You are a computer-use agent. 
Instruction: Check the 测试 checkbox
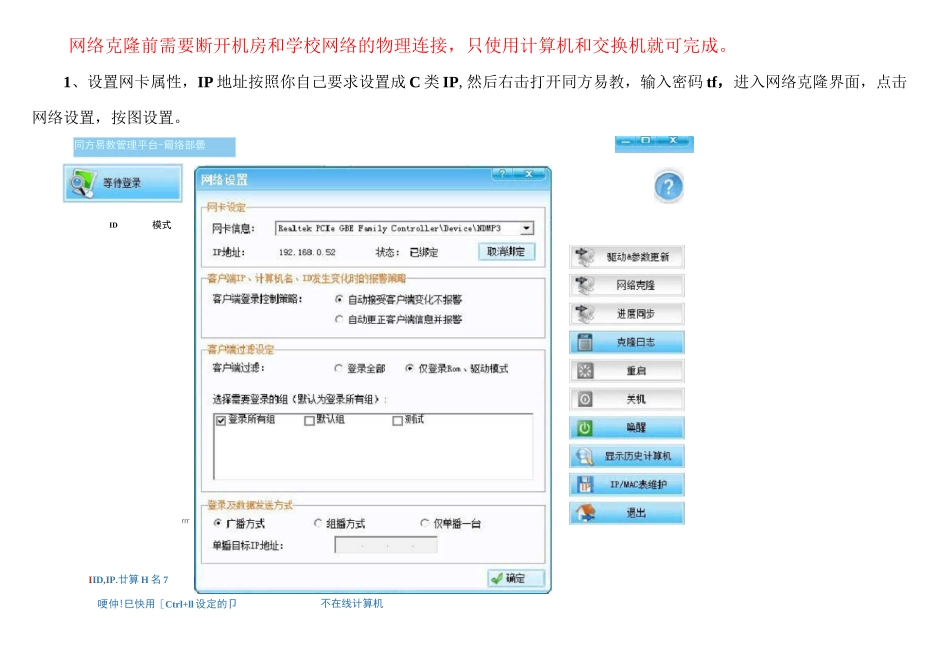click(397, 421)
